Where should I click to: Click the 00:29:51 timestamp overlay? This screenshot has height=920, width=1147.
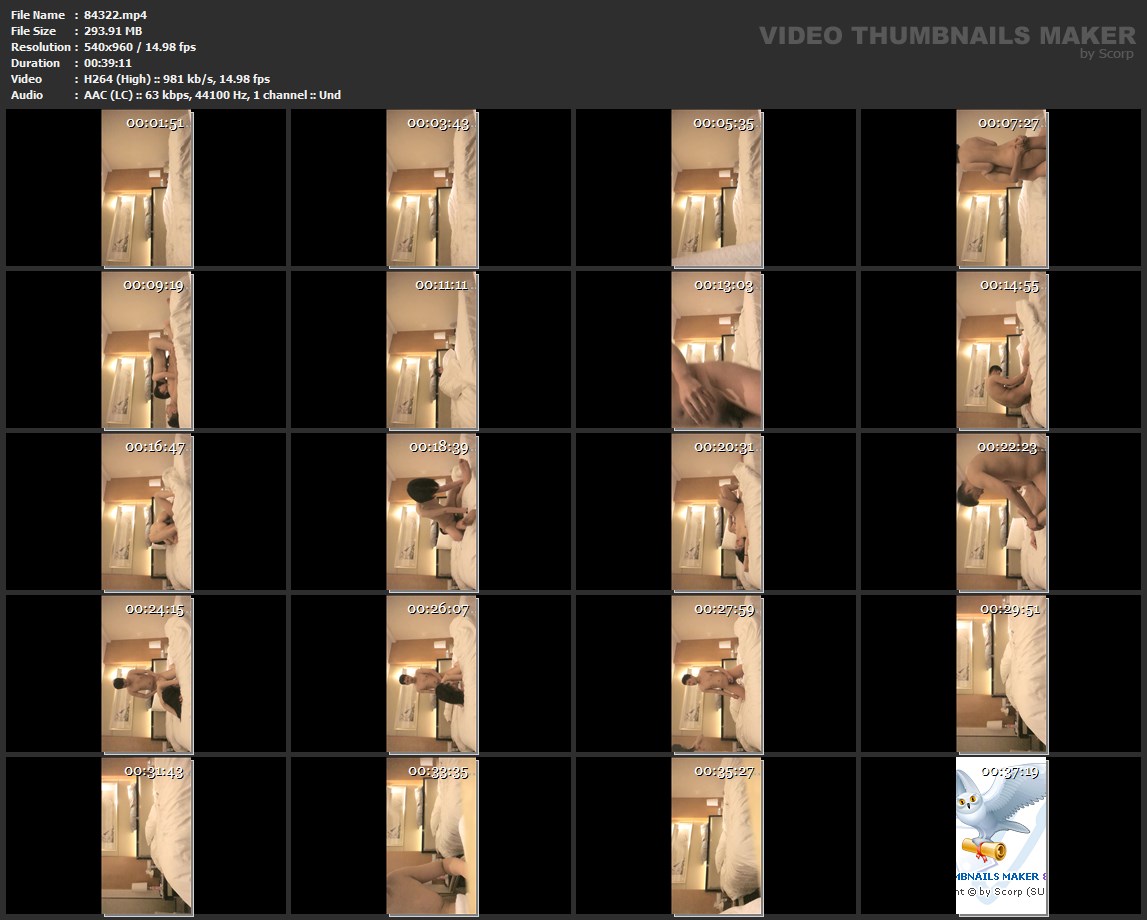(1008, 609)
